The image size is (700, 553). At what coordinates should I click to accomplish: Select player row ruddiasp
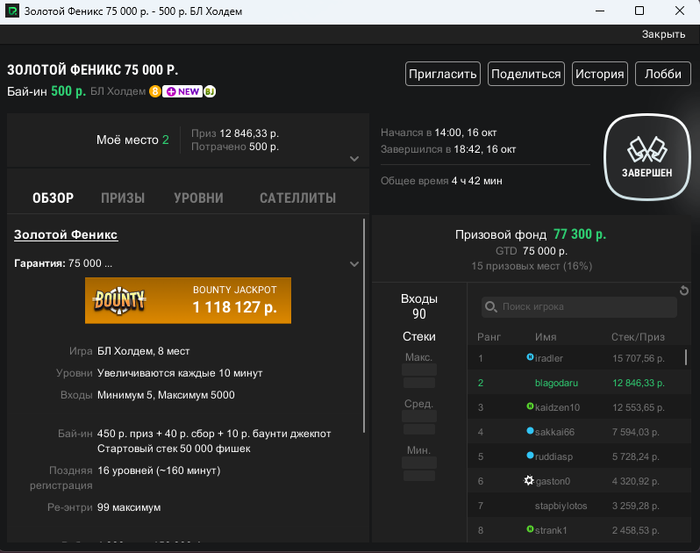(x=579, y=456)
